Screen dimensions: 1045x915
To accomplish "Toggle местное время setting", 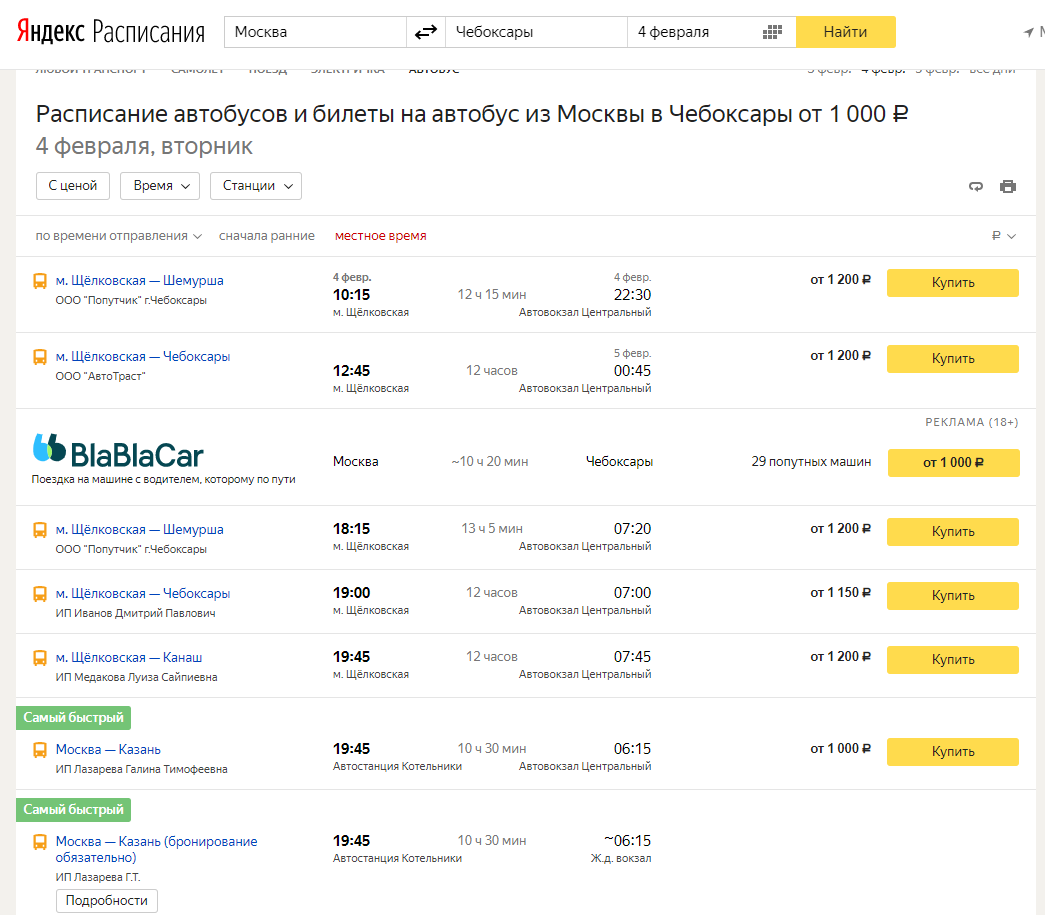I will [381, 236].
